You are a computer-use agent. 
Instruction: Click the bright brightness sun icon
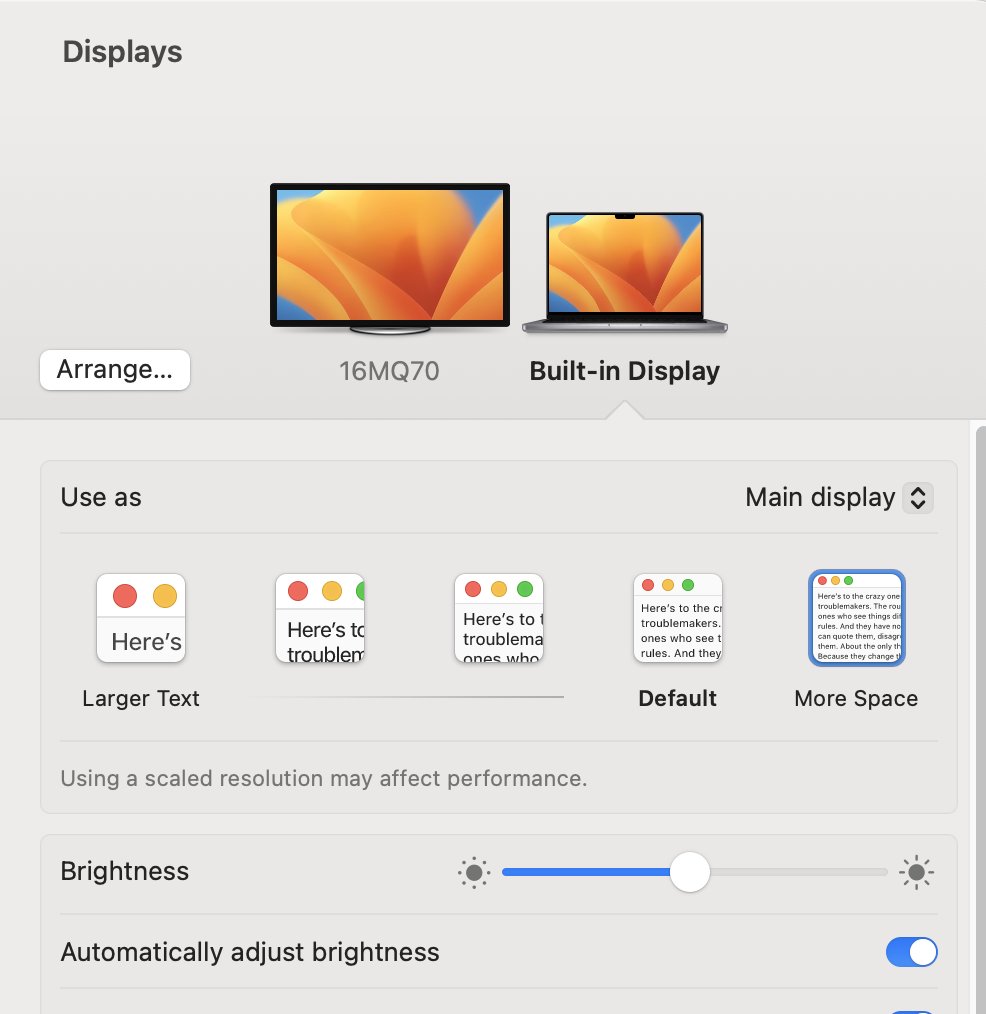916,872
